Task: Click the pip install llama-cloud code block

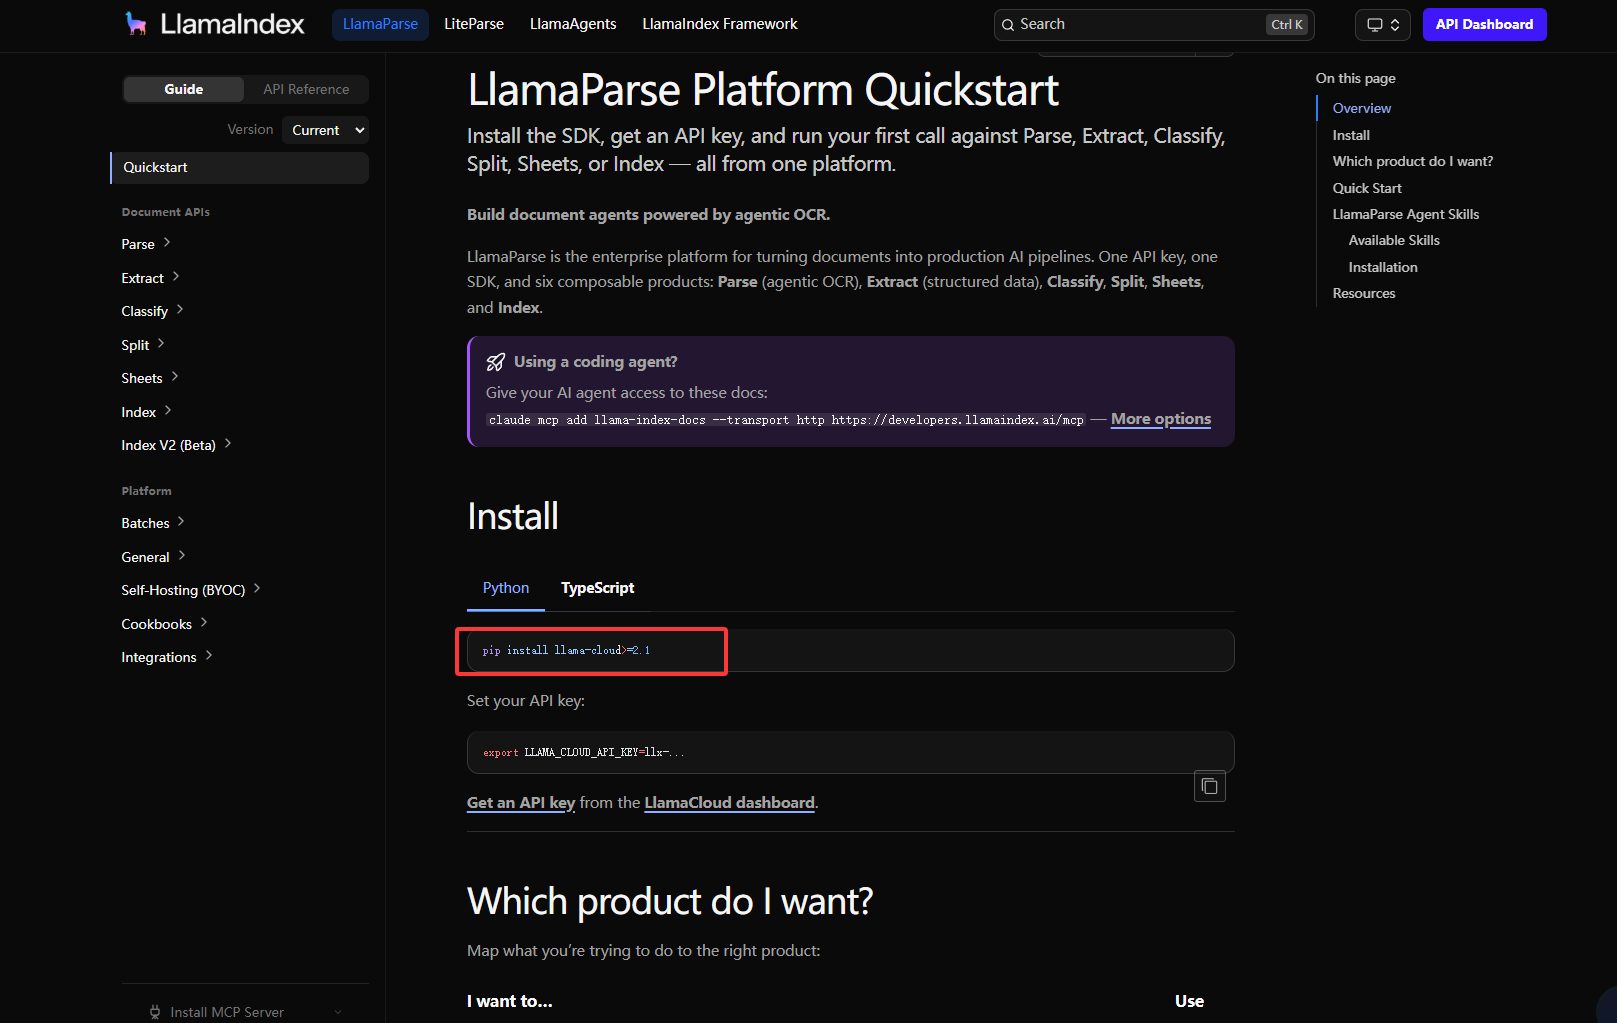Action: (850, 651)
